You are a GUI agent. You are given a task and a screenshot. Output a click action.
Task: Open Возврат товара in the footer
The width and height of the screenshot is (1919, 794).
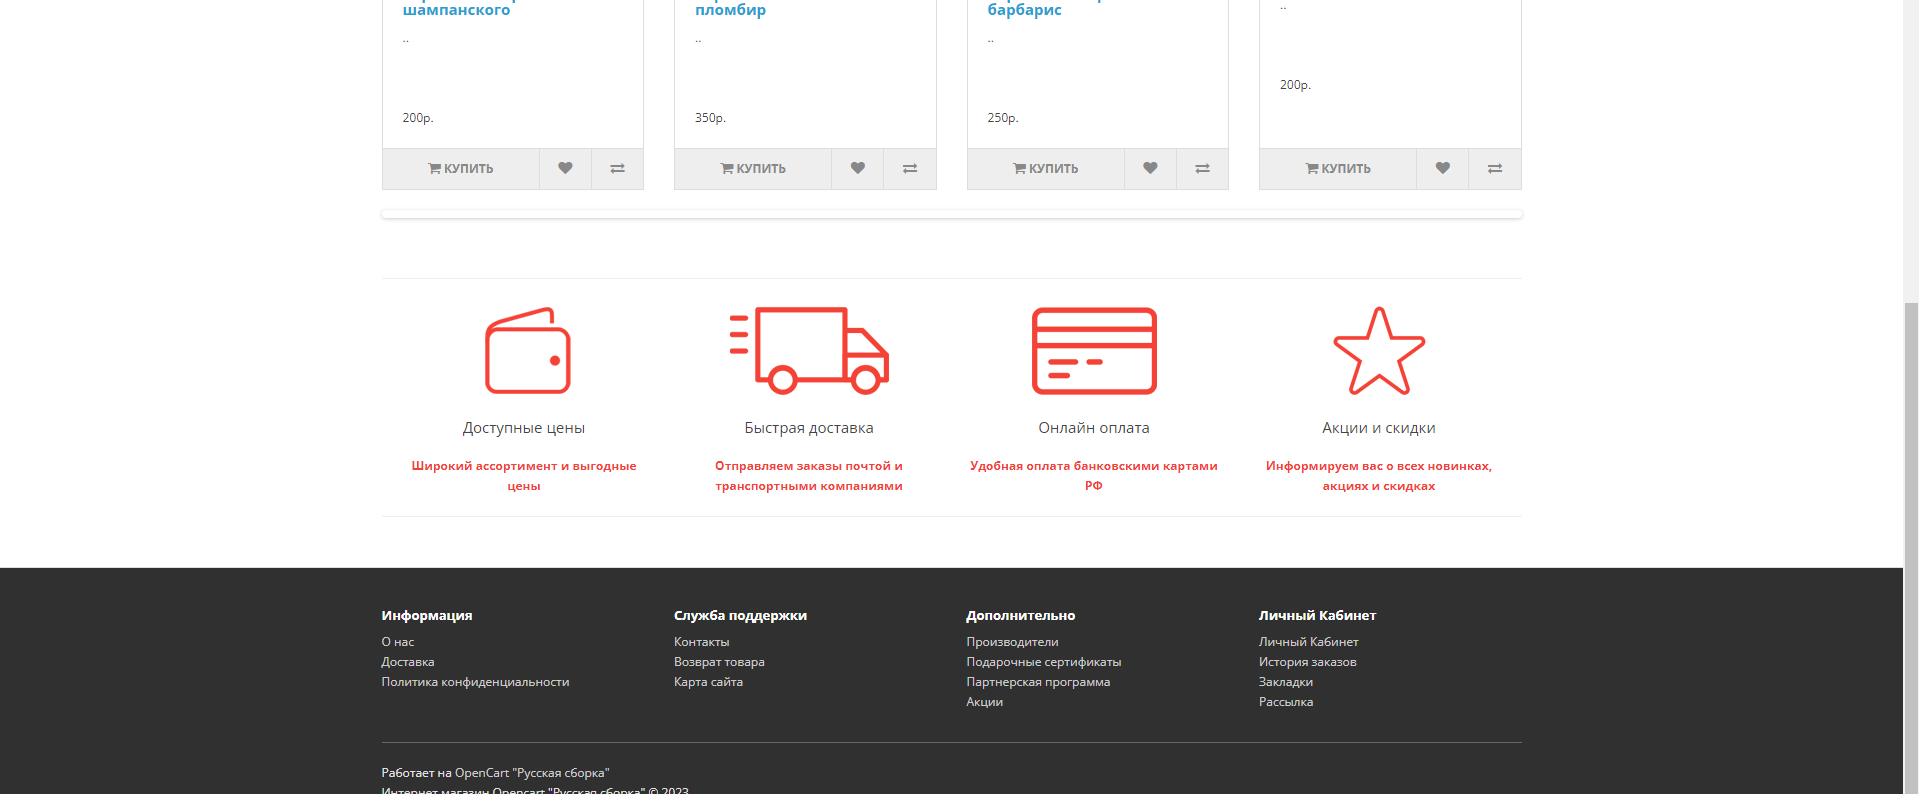point(719,662)
